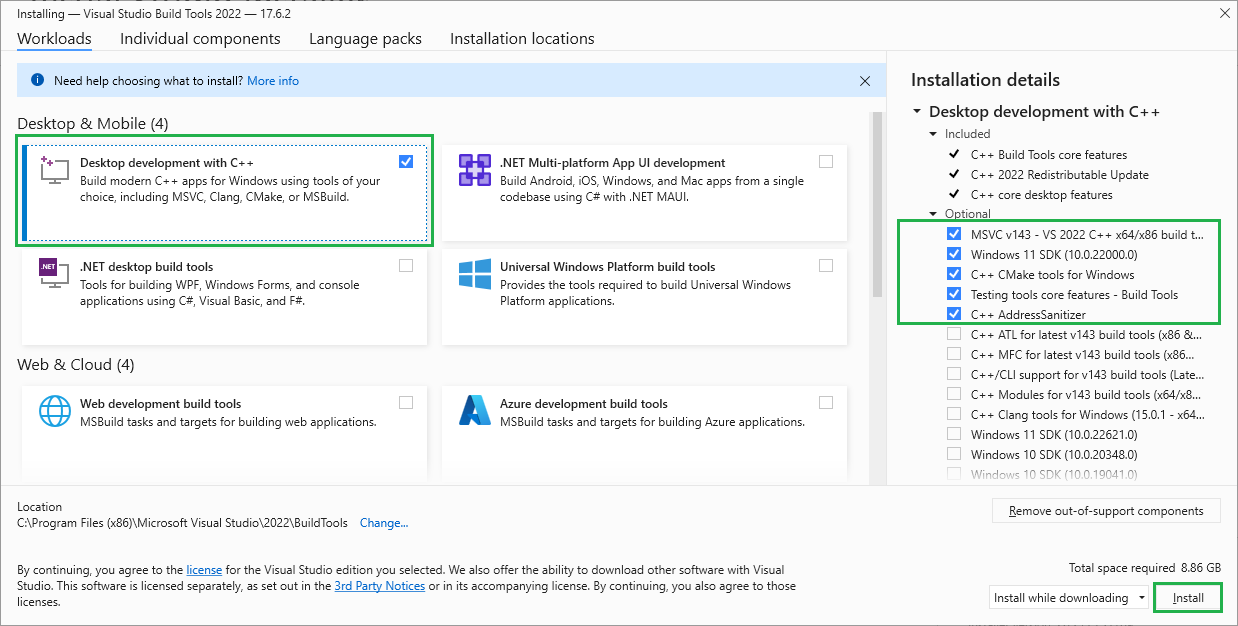
Task: Uncheck C++ AddressSanitizer option
Action: point(954,314)
